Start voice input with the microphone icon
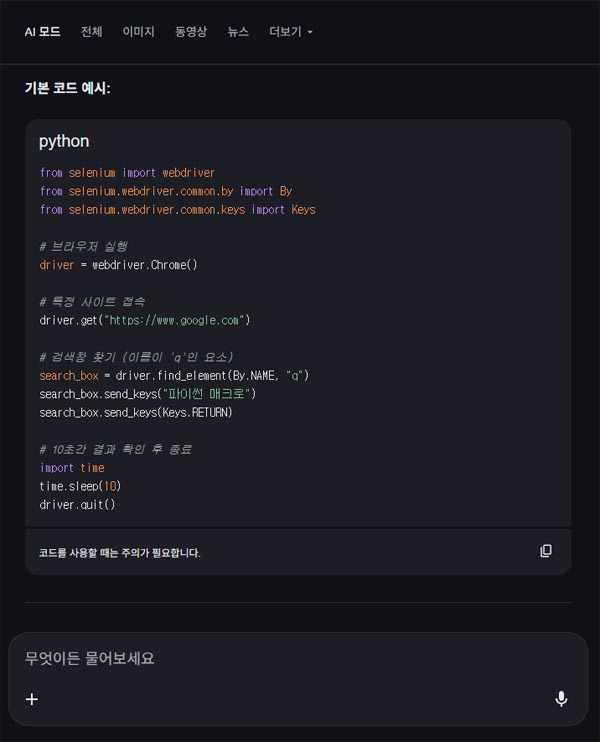The image size is (600, 742). click(x=561, y=699)
